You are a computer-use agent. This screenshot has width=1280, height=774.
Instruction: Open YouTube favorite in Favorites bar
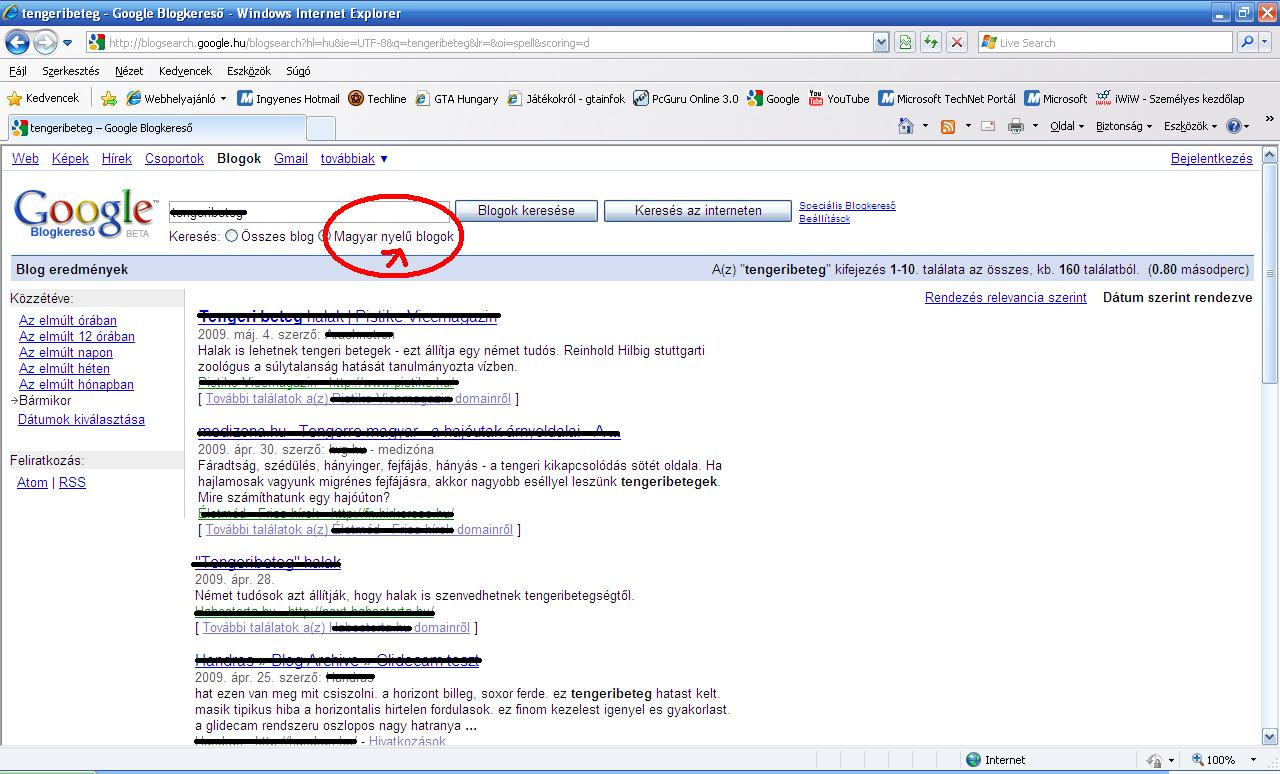tap(838, 98)
